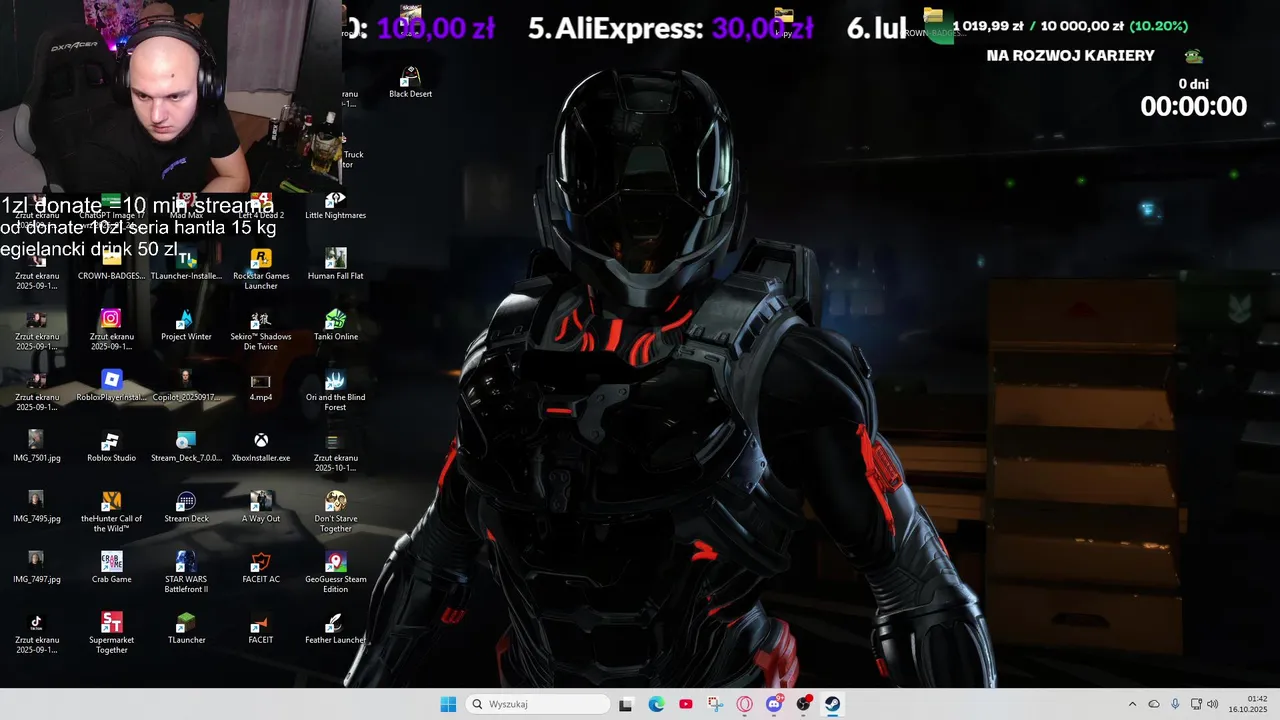
Task: Select the IMG_7497.jpg file
Action: [x=37, y=569]
